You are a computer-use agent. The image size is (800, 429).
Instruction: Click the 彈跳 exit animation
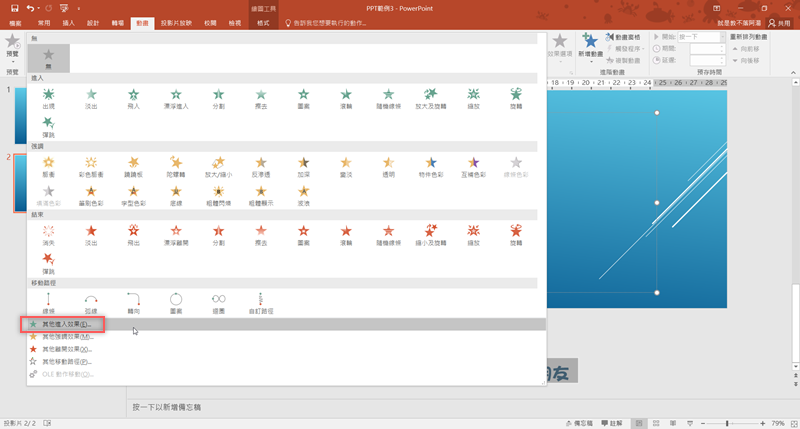tap(48, 262)
